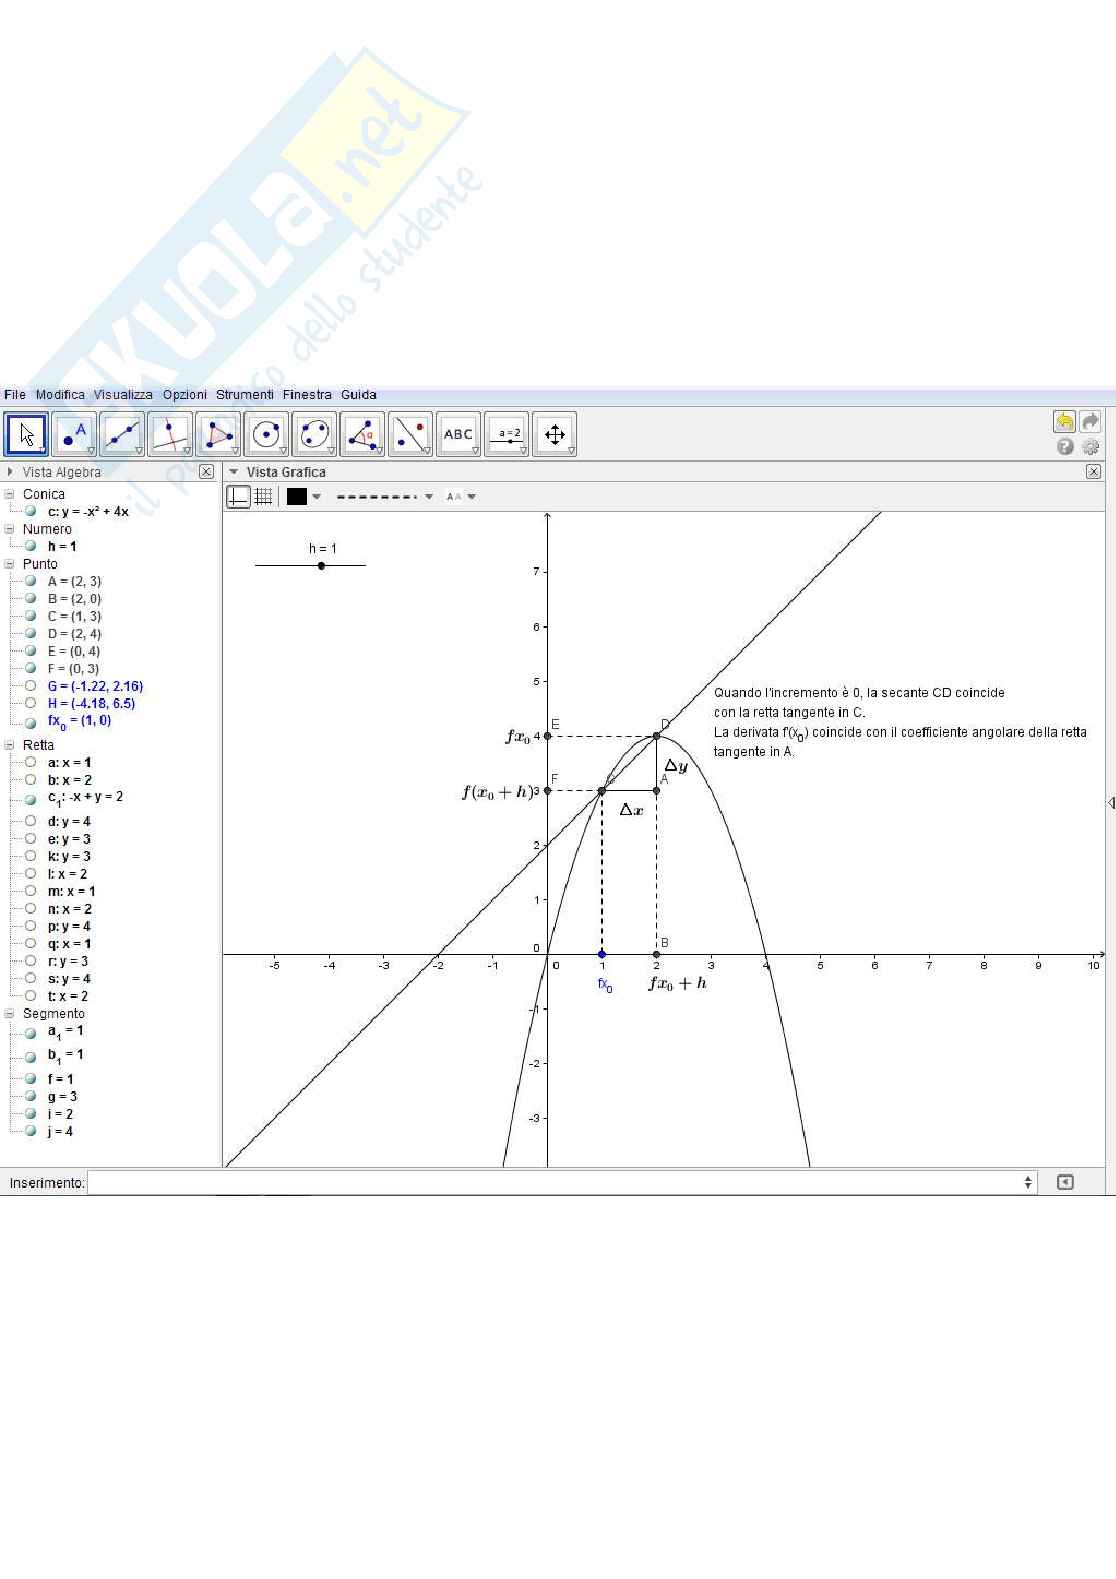The width and height of the screenshot is (1116, 1579).
Task: Select the ABC text tool
Action: click(458, 435)
